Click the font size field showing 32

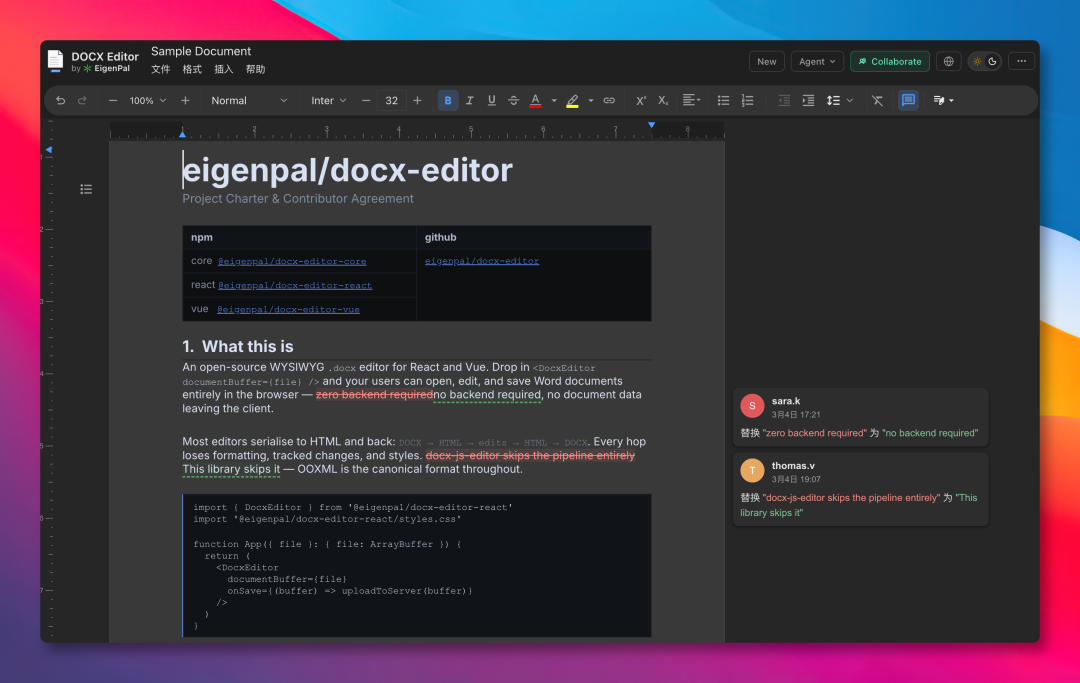click(x=391, y=101)
